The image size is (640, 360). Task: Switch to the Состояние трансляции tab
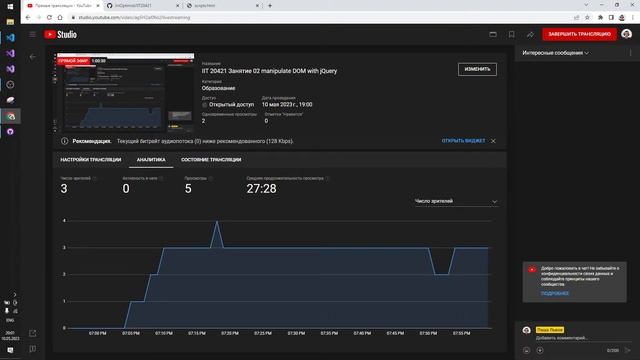[211, 160]
